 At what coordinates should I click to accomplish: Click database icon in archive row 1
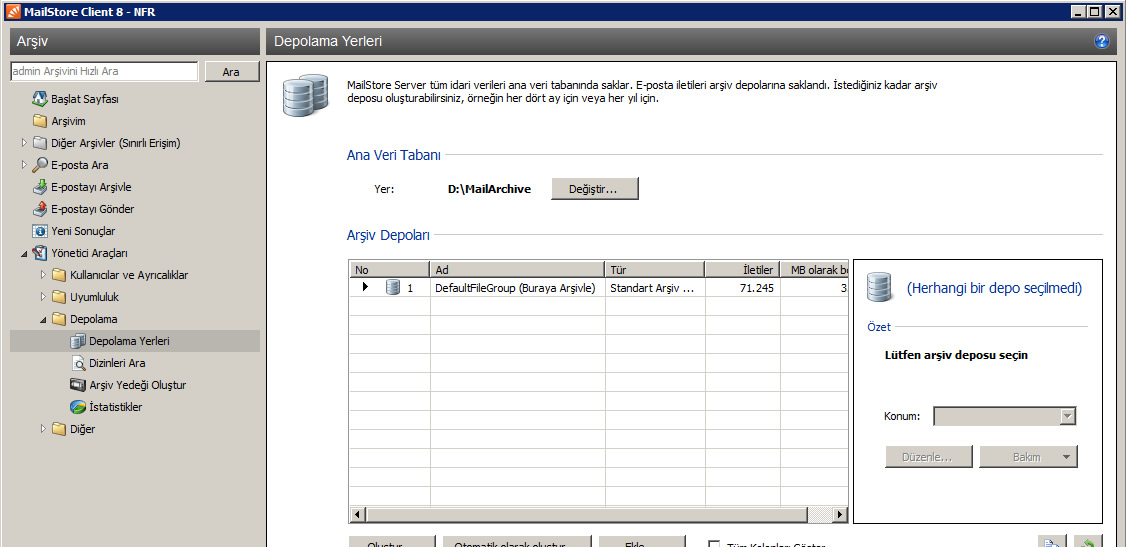tap(392, 288)
